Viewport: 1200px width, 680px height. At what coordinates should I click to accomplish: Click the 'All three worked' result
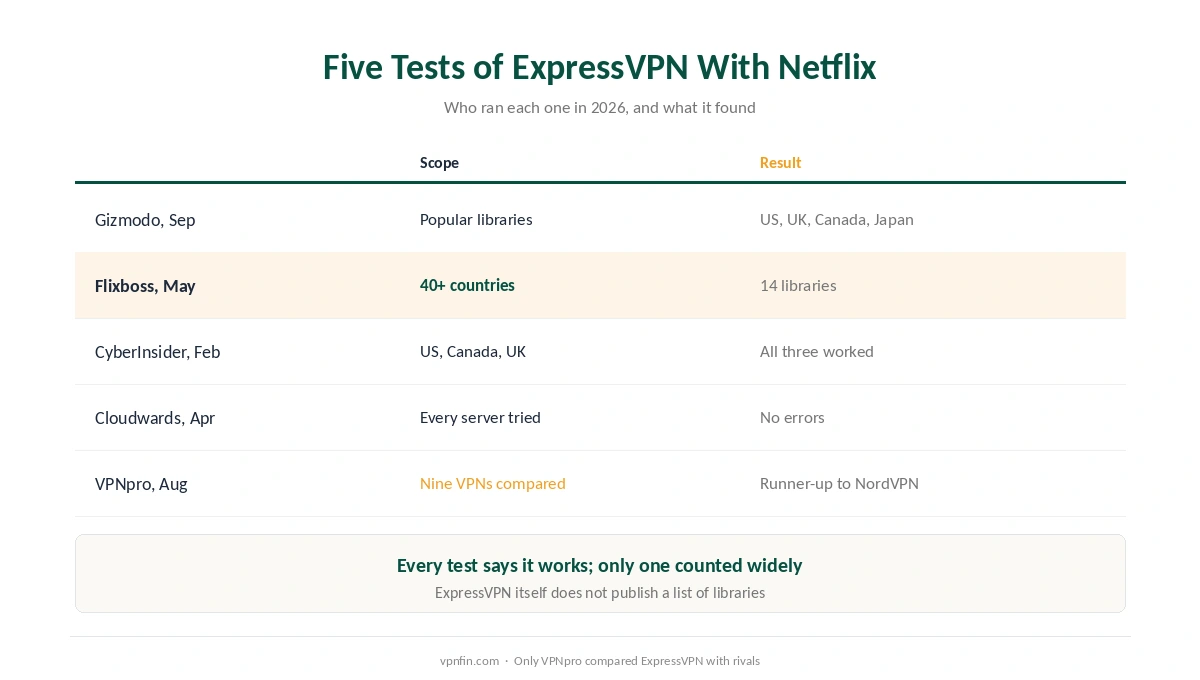[x=816, y=351]
